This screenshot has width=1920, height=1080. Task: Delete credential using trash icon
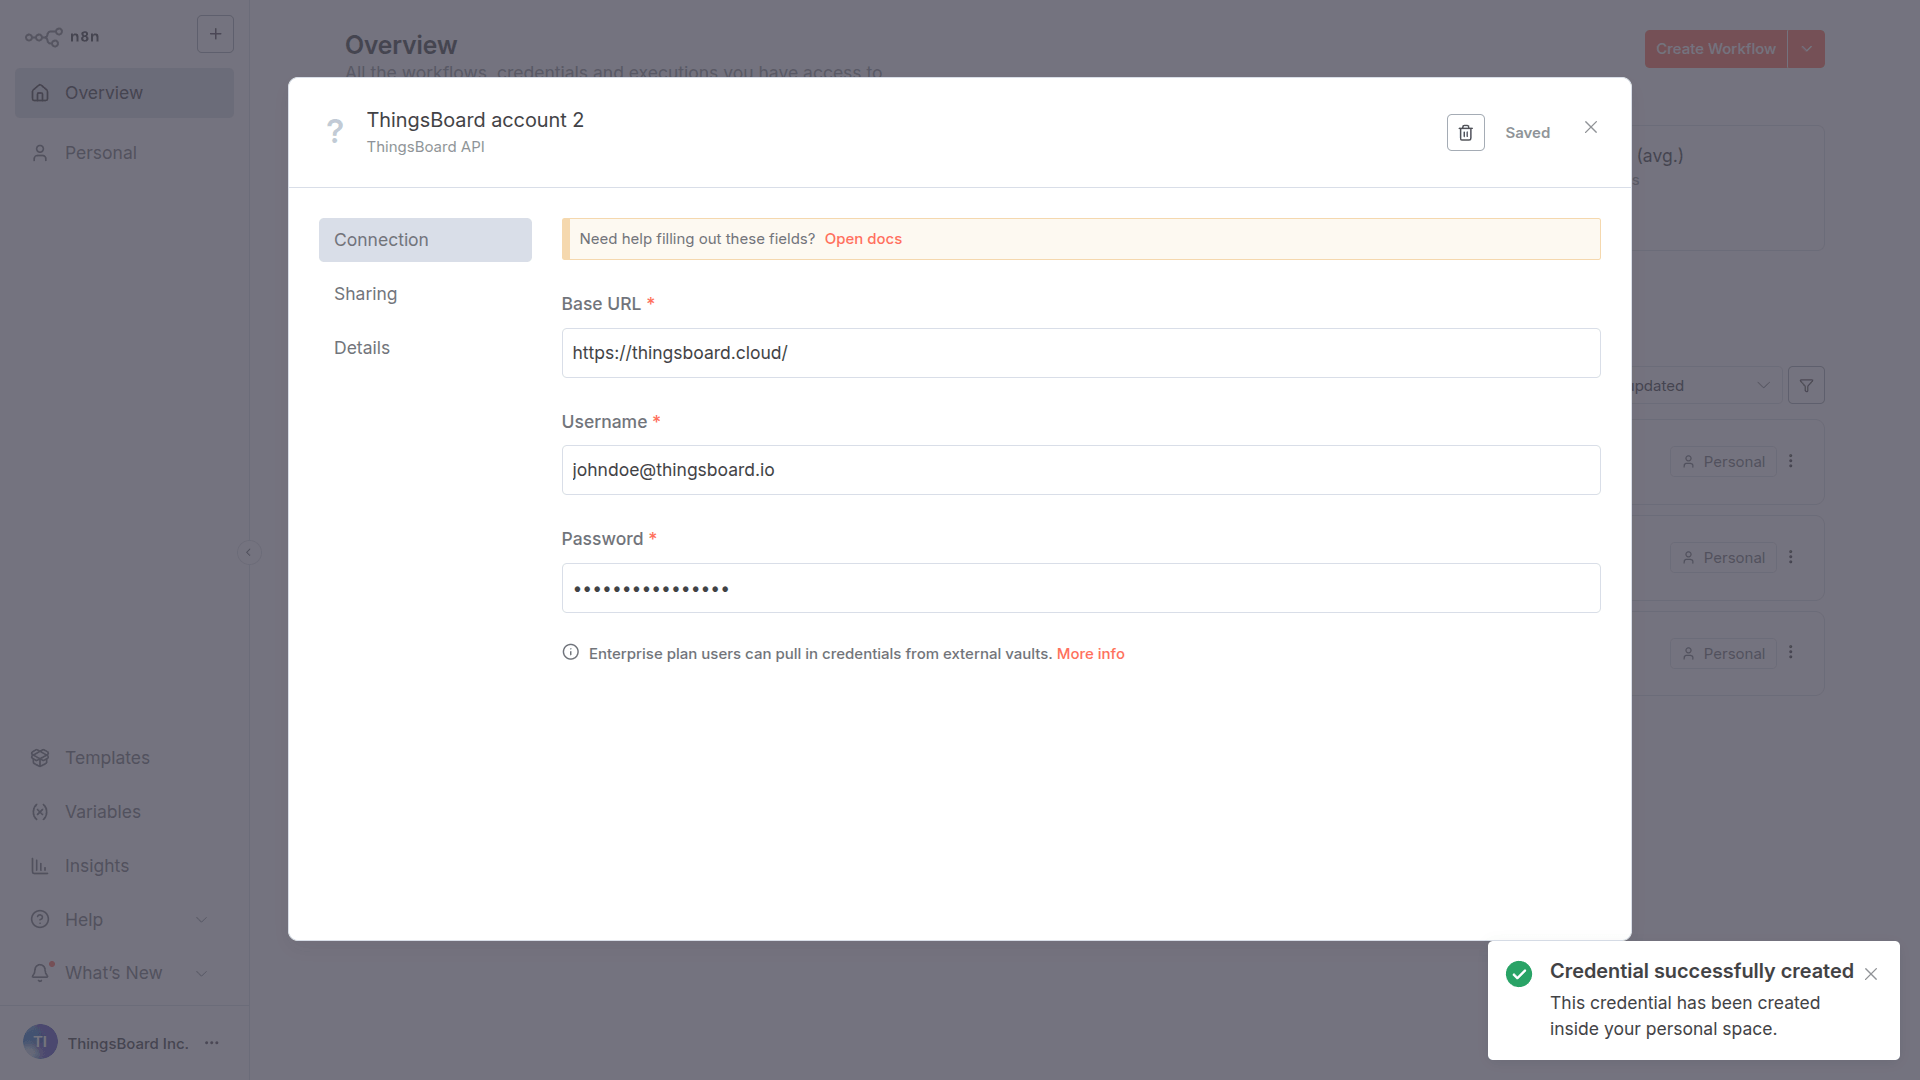tap(1465, 133)
